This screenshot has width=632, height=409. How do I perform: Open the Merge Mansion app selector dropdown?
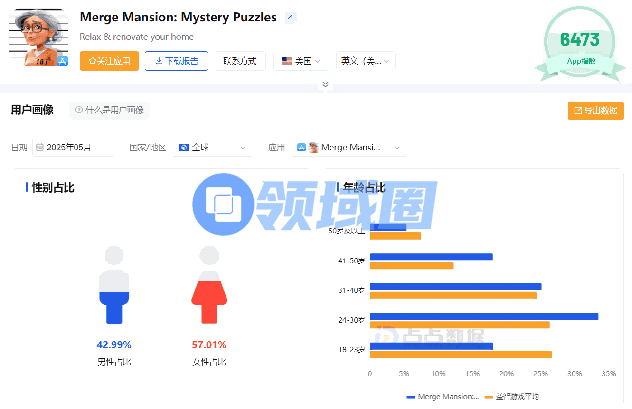tap(350, 148)
